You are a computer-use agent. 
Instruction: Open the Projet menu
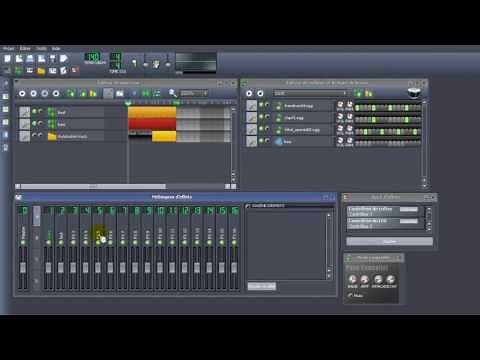9,49
